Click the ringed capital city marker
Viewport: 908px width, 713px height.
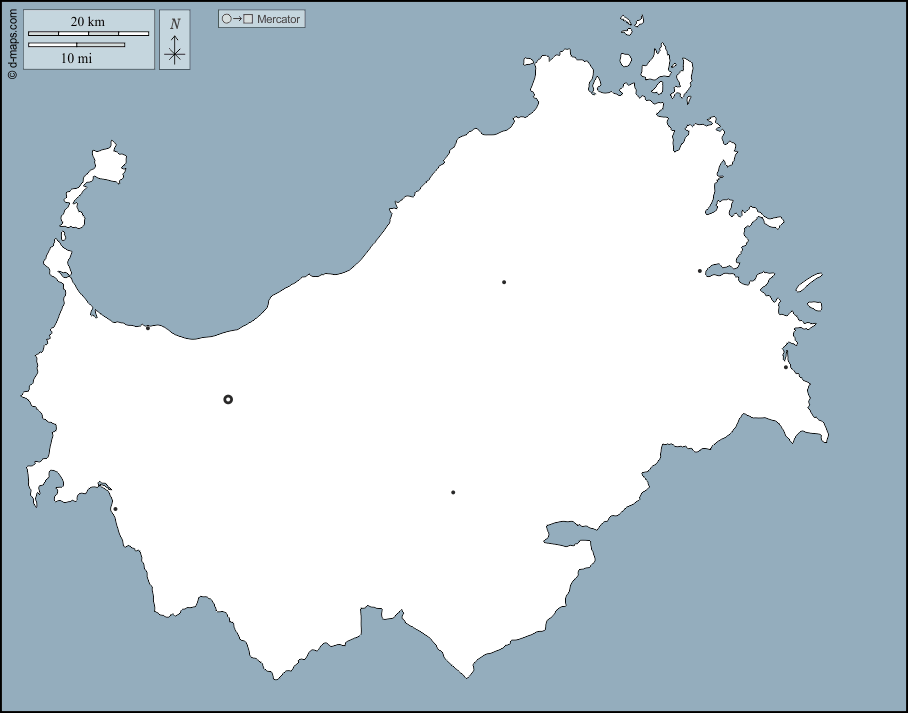228,399
